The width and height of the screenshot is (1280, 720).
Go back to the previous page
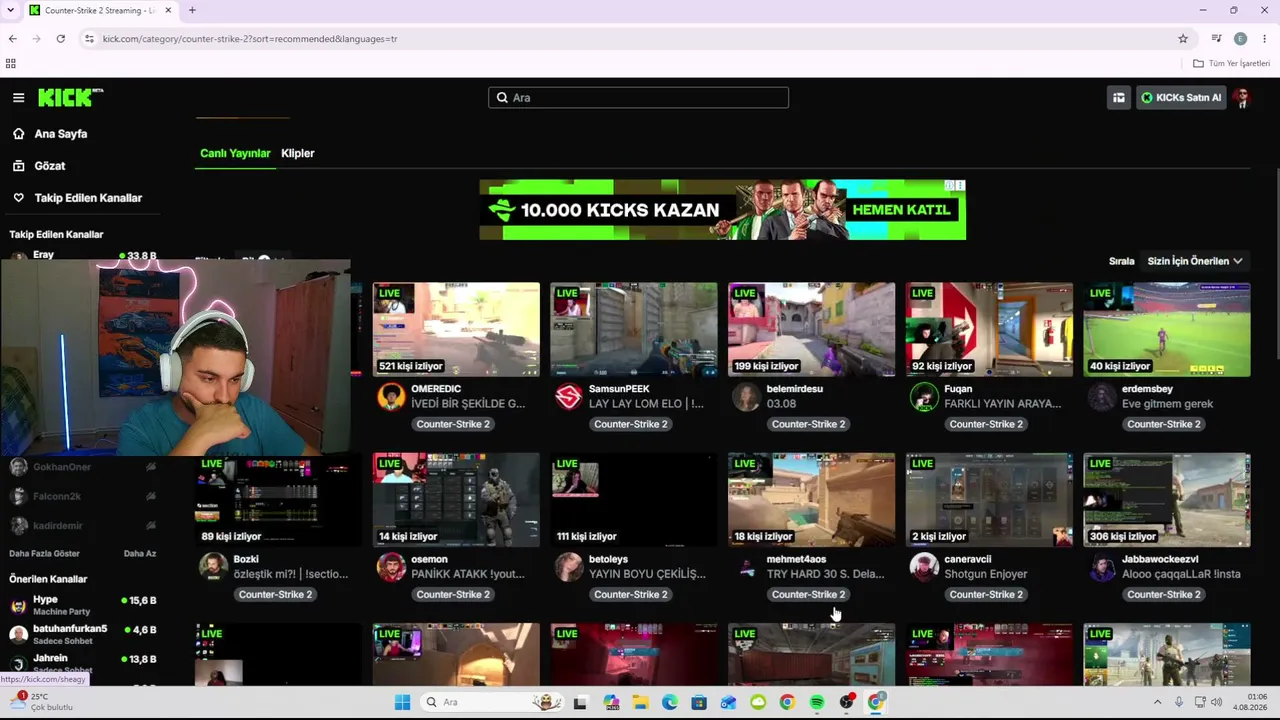pos(12,39)
